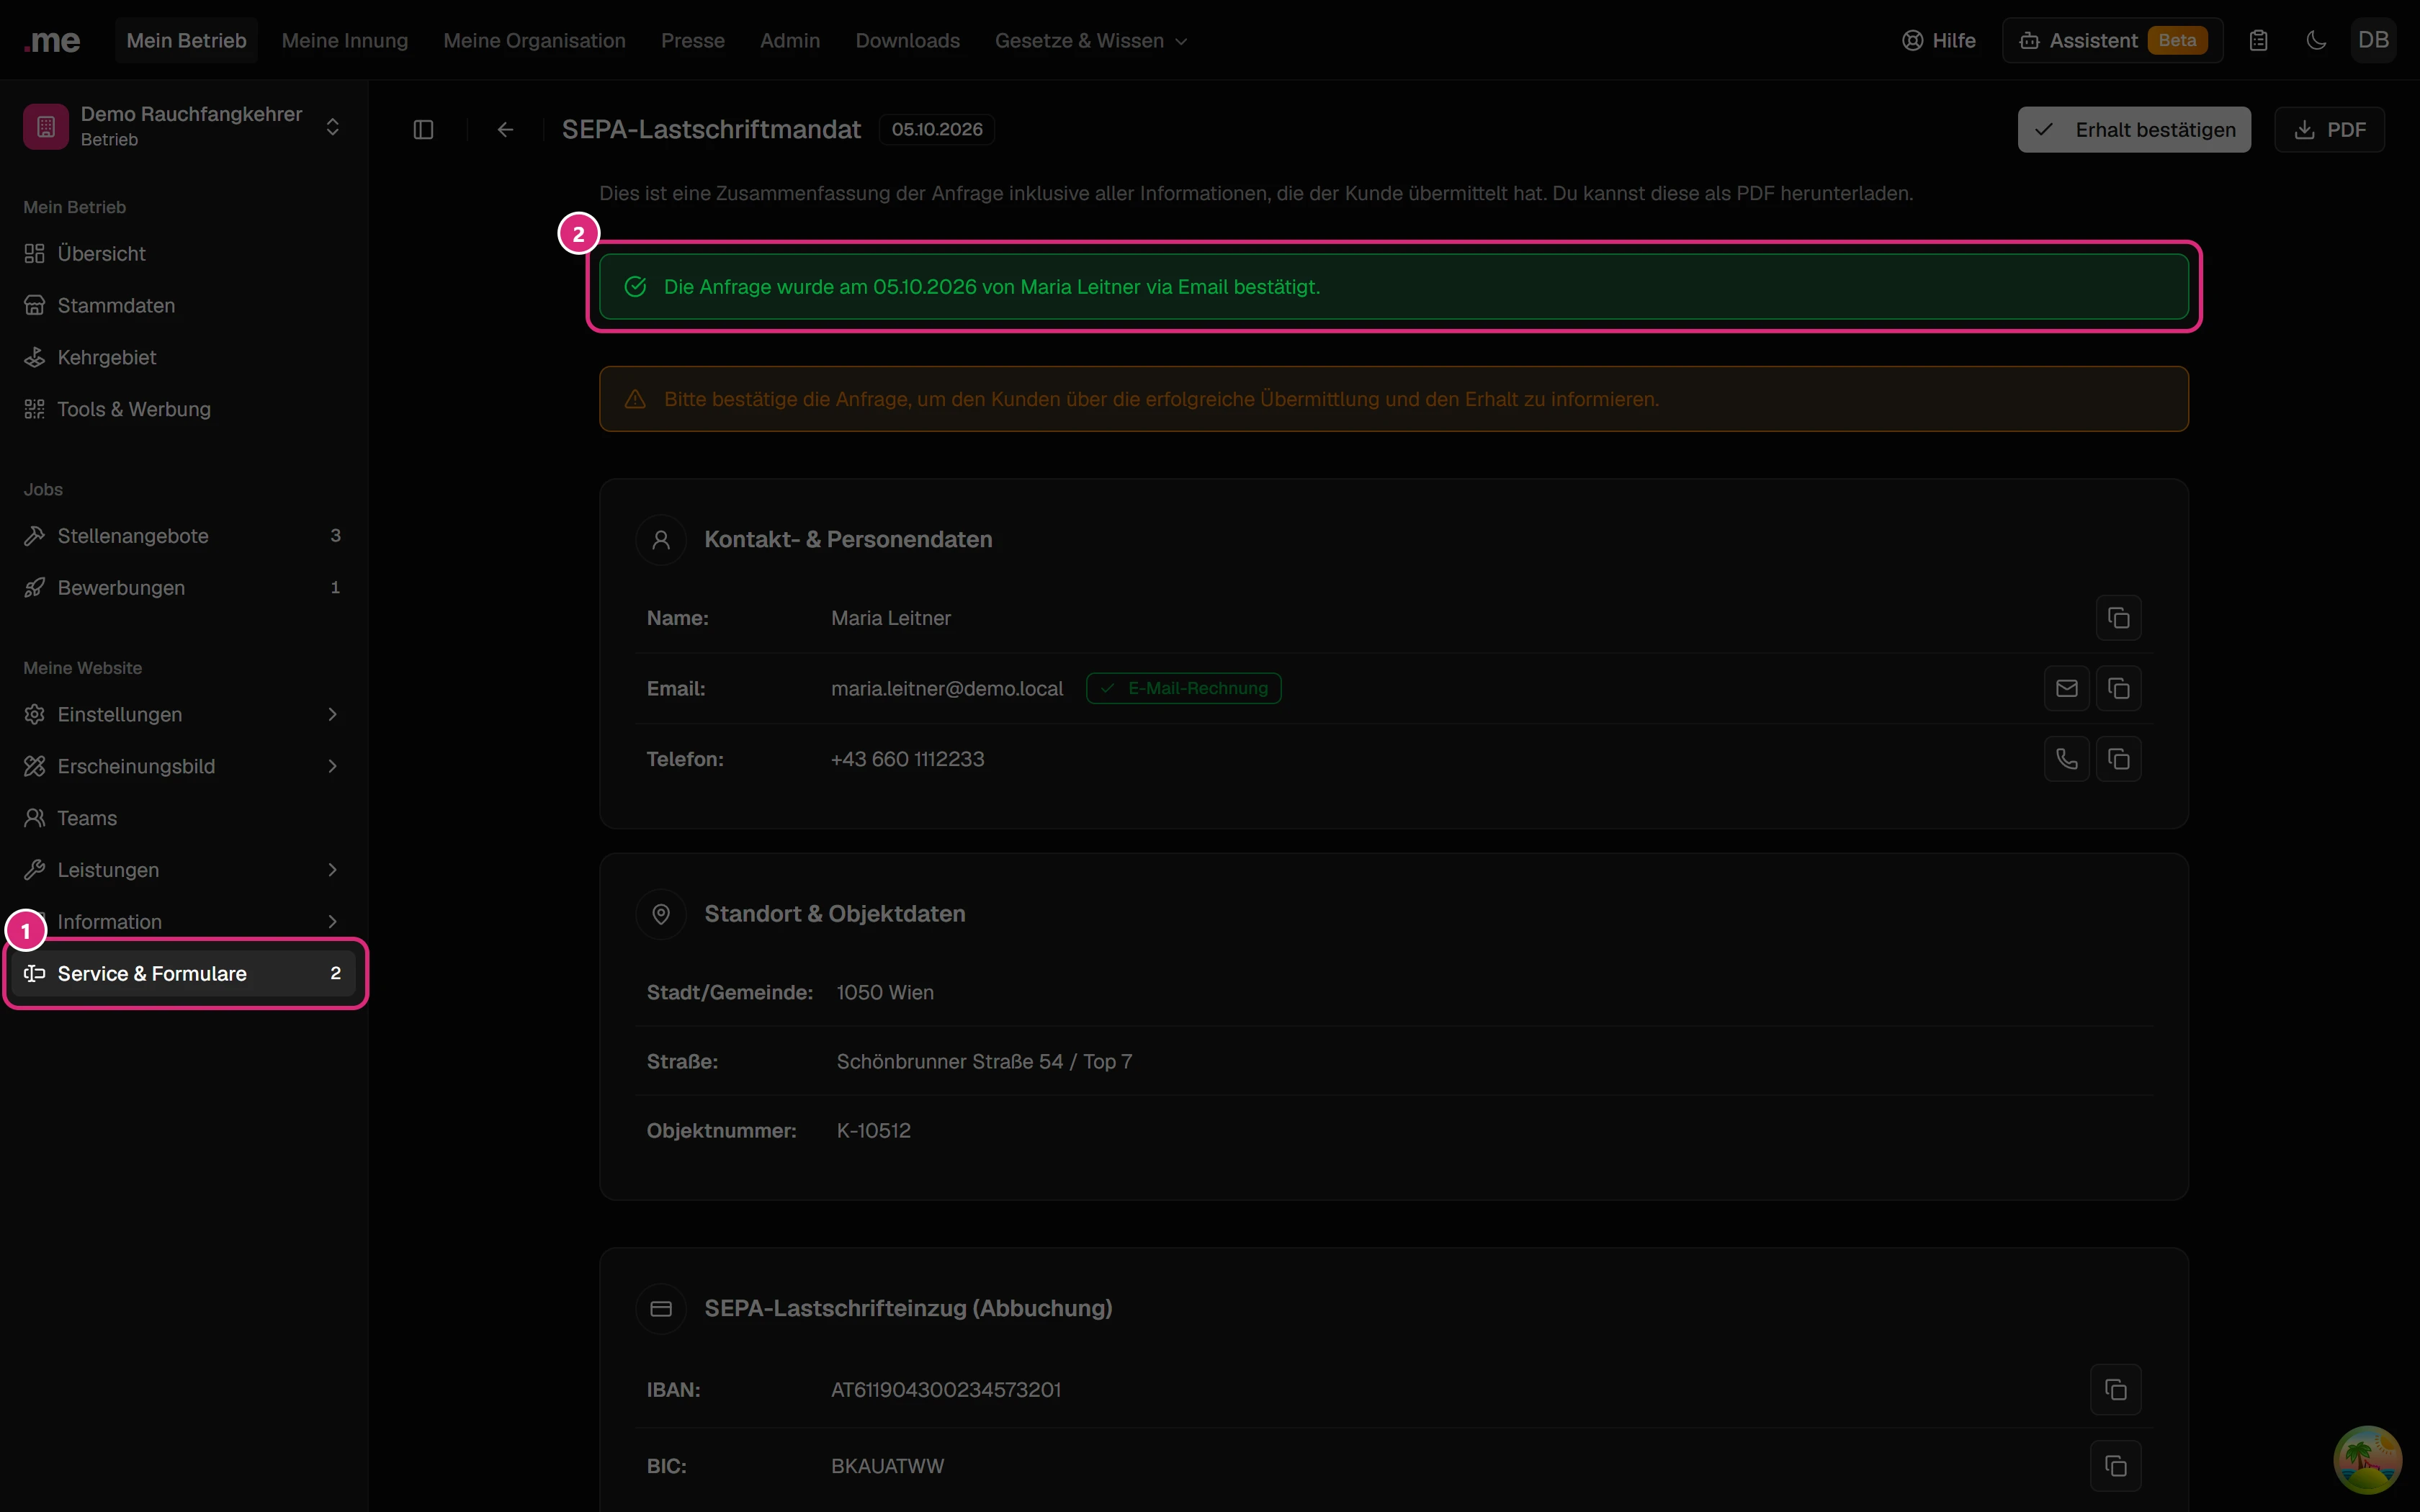Click Erhalt bestätigen button
Screen dimensions: 2420x1512
[2134, 130]
